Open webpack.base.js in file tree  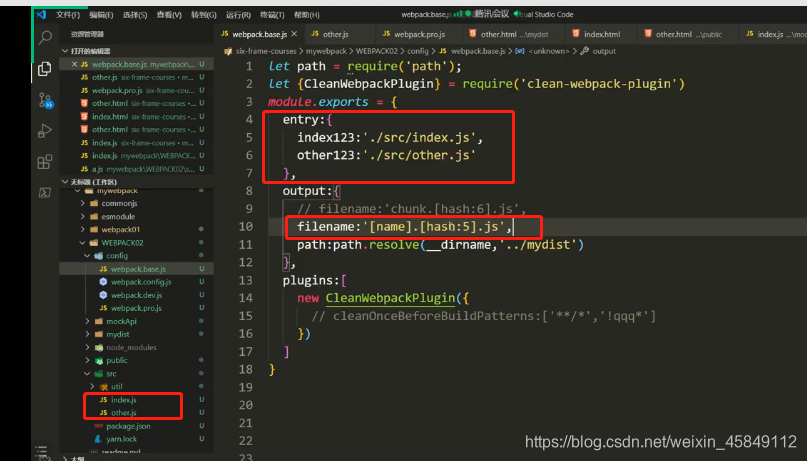tap(138, 269)
